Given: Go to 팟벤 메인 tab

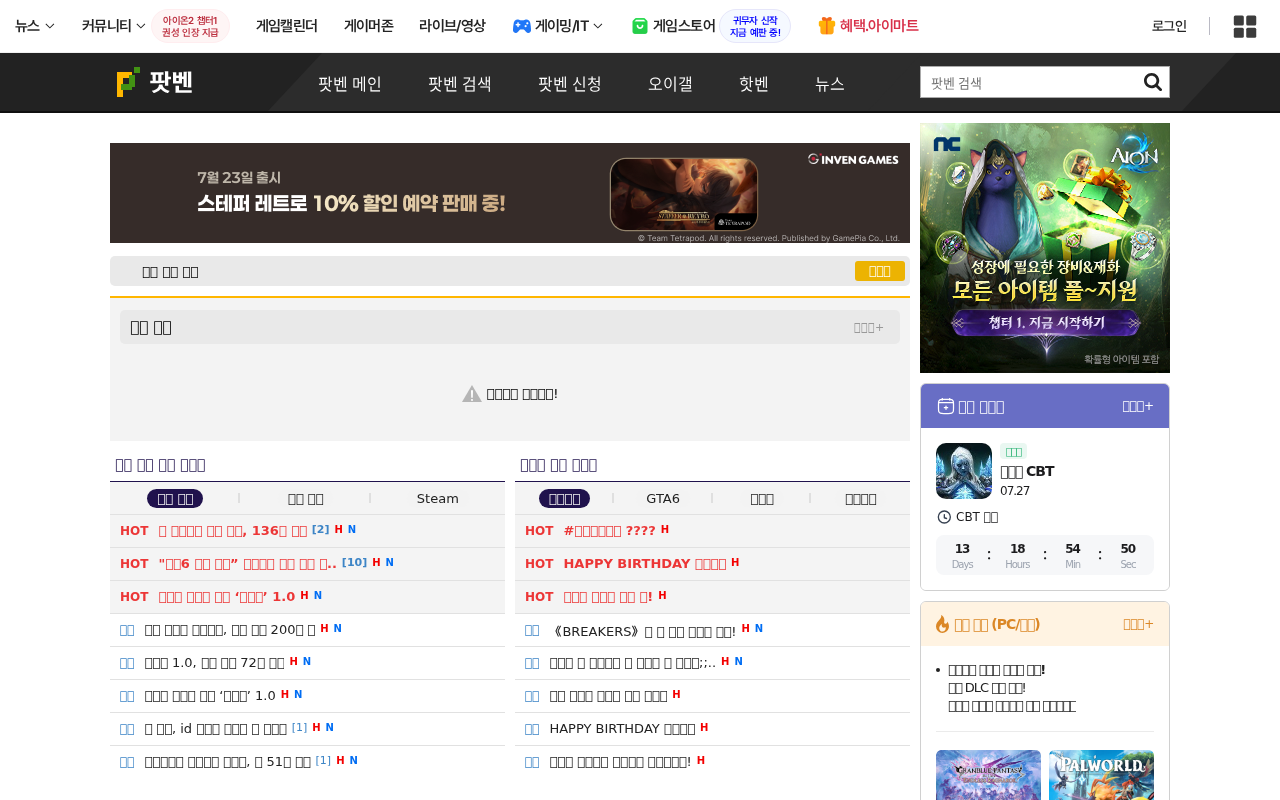Looking at the screenshot, I should (x=350, y=84).
